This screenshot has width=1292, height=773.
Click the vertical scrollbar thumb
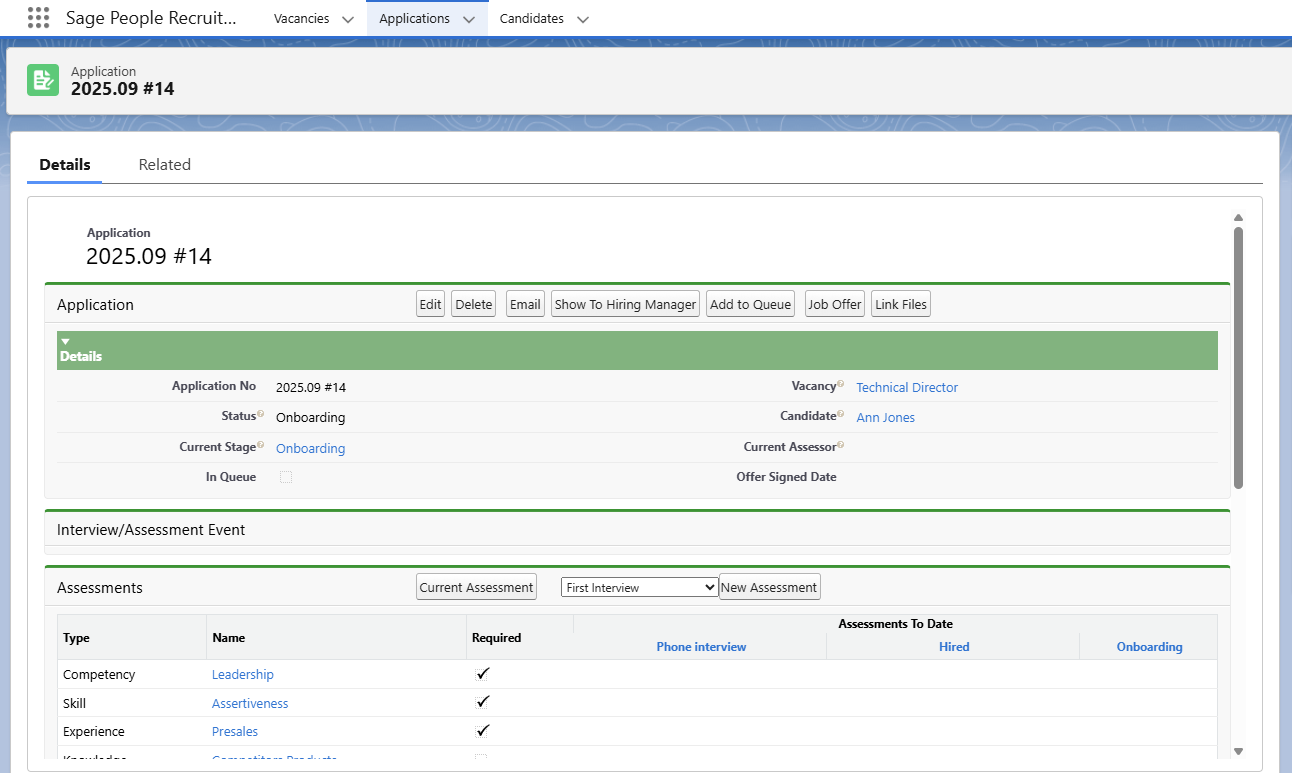point(1238,357)
